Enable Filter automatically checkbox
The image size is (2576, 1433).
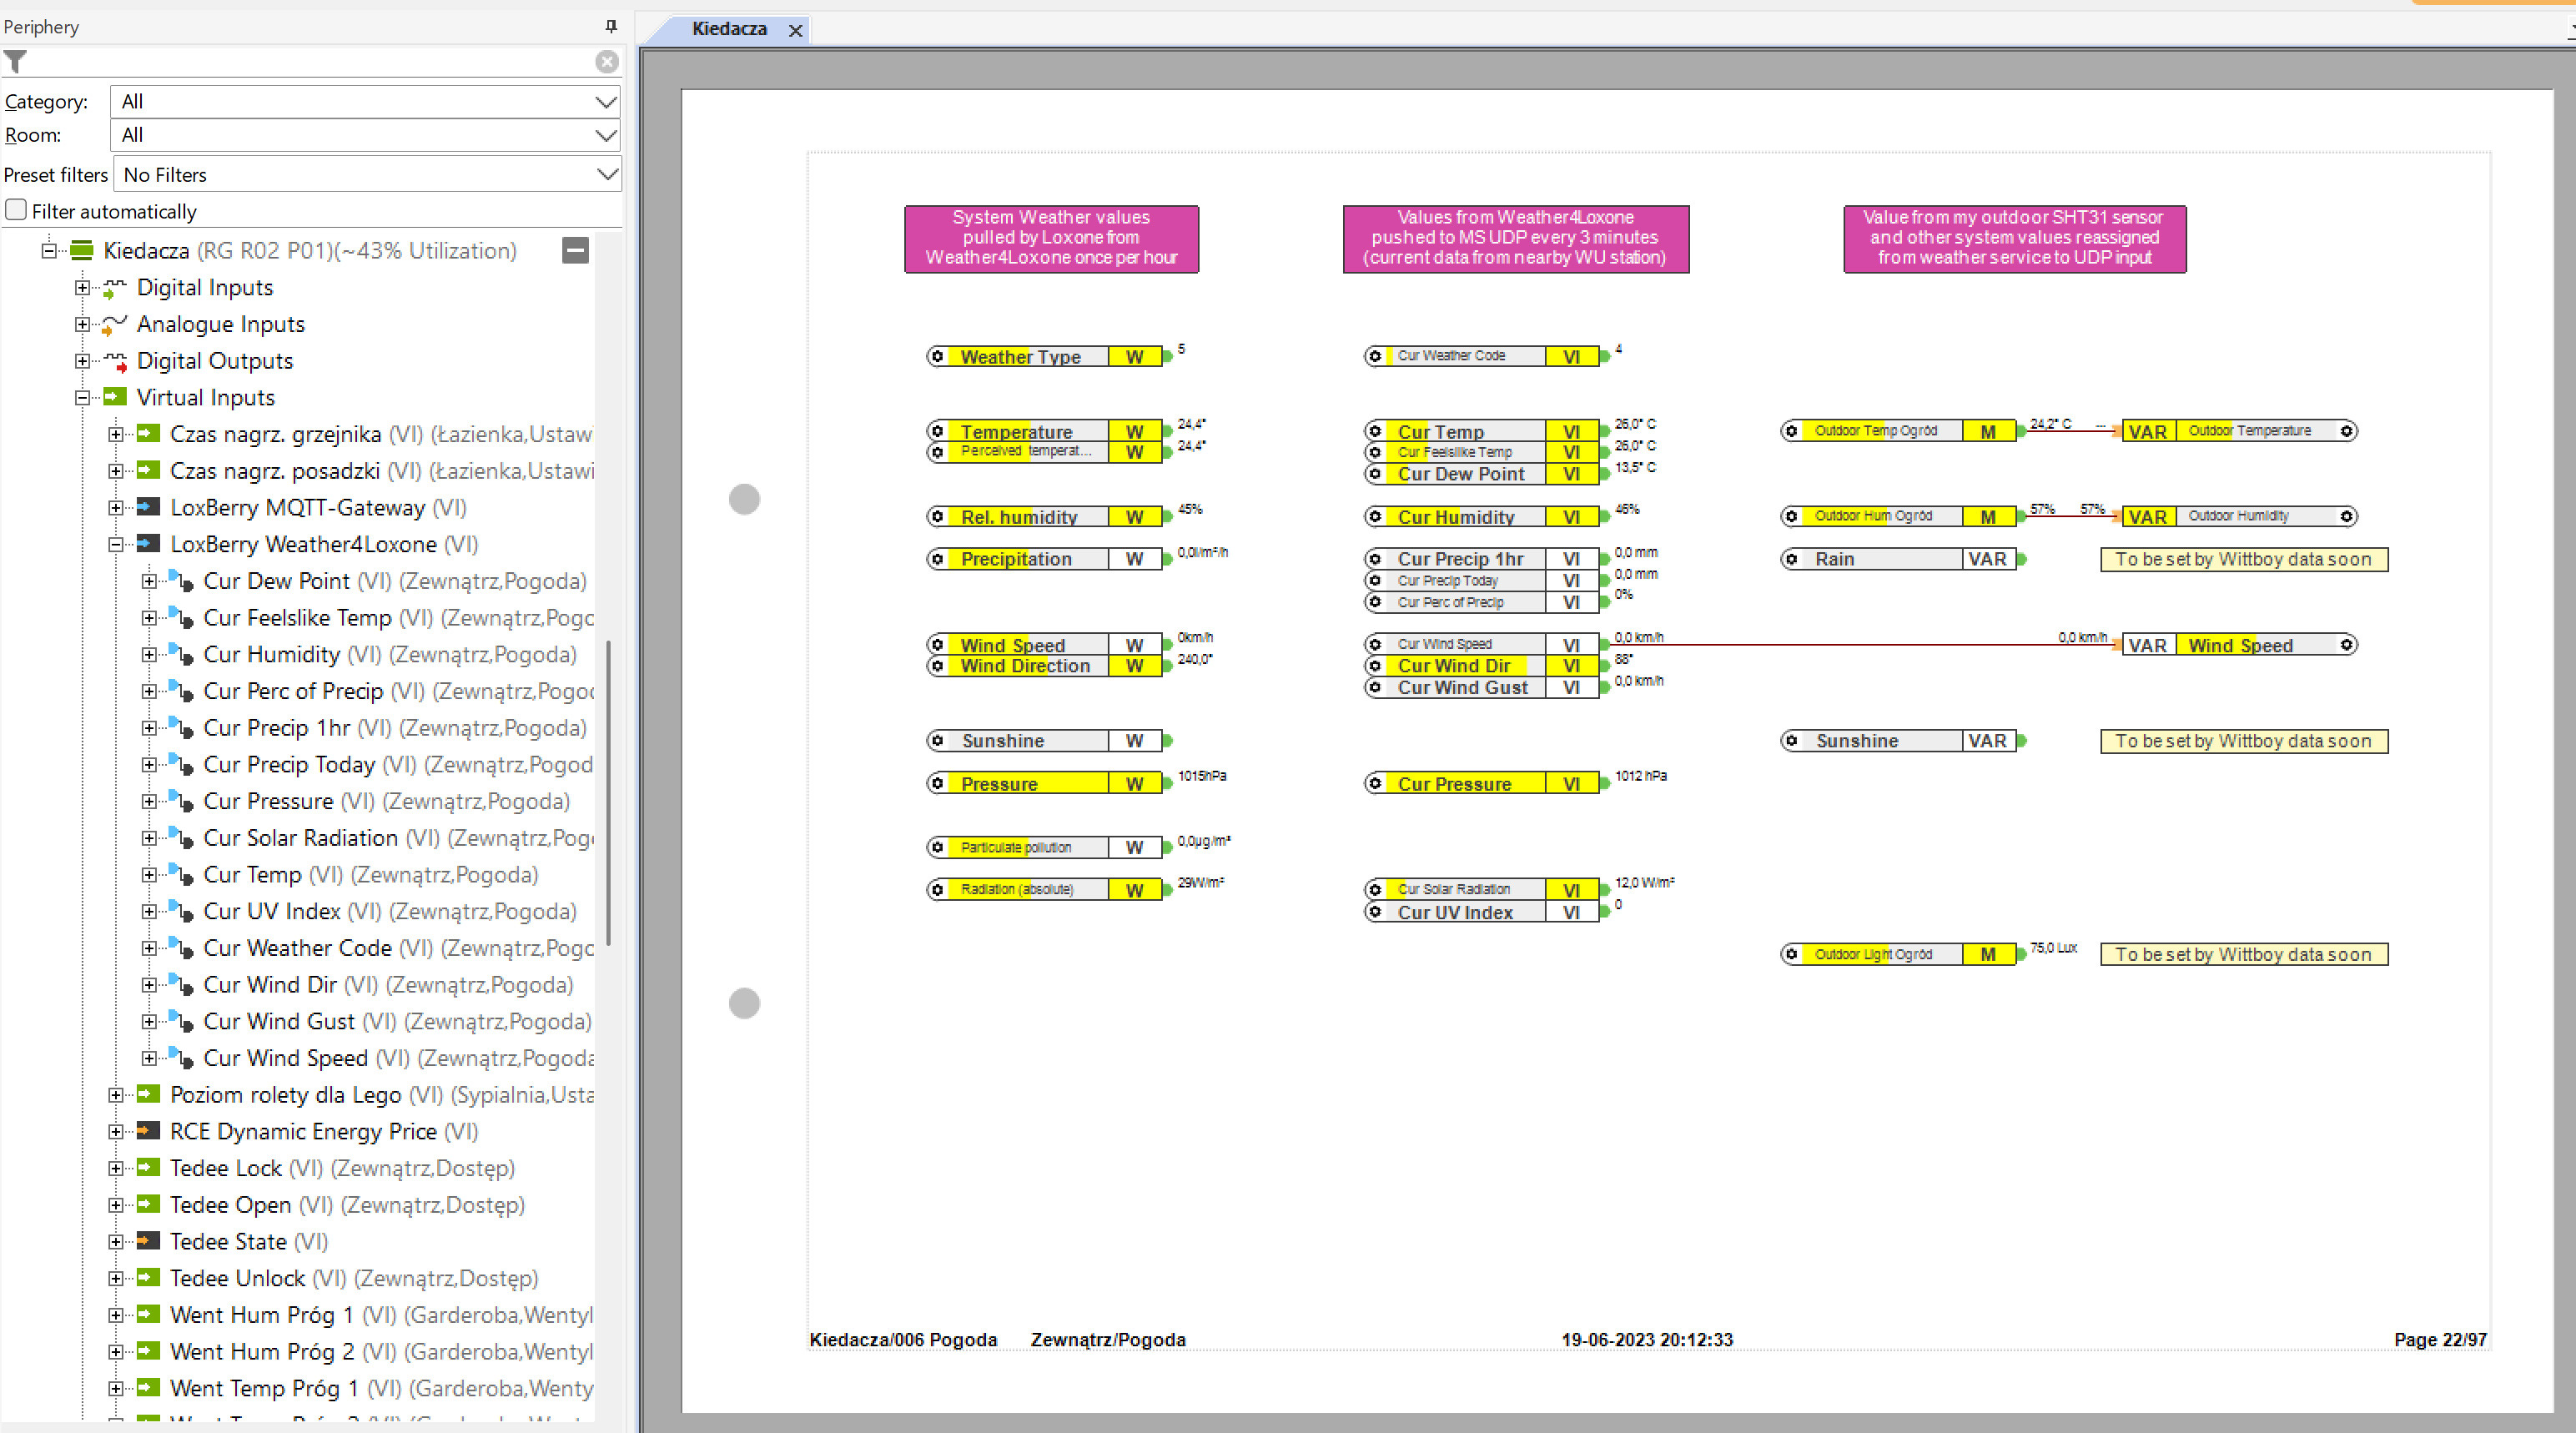(x=16, y=210)
